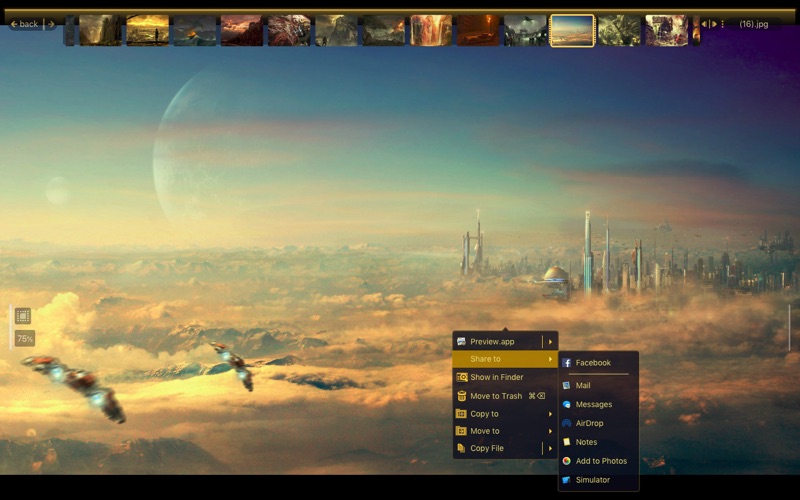Screen dimensions: 800x500
Task: Open the three-dot options by the filename
Action: pyautogui.click(x=722, y=24)
